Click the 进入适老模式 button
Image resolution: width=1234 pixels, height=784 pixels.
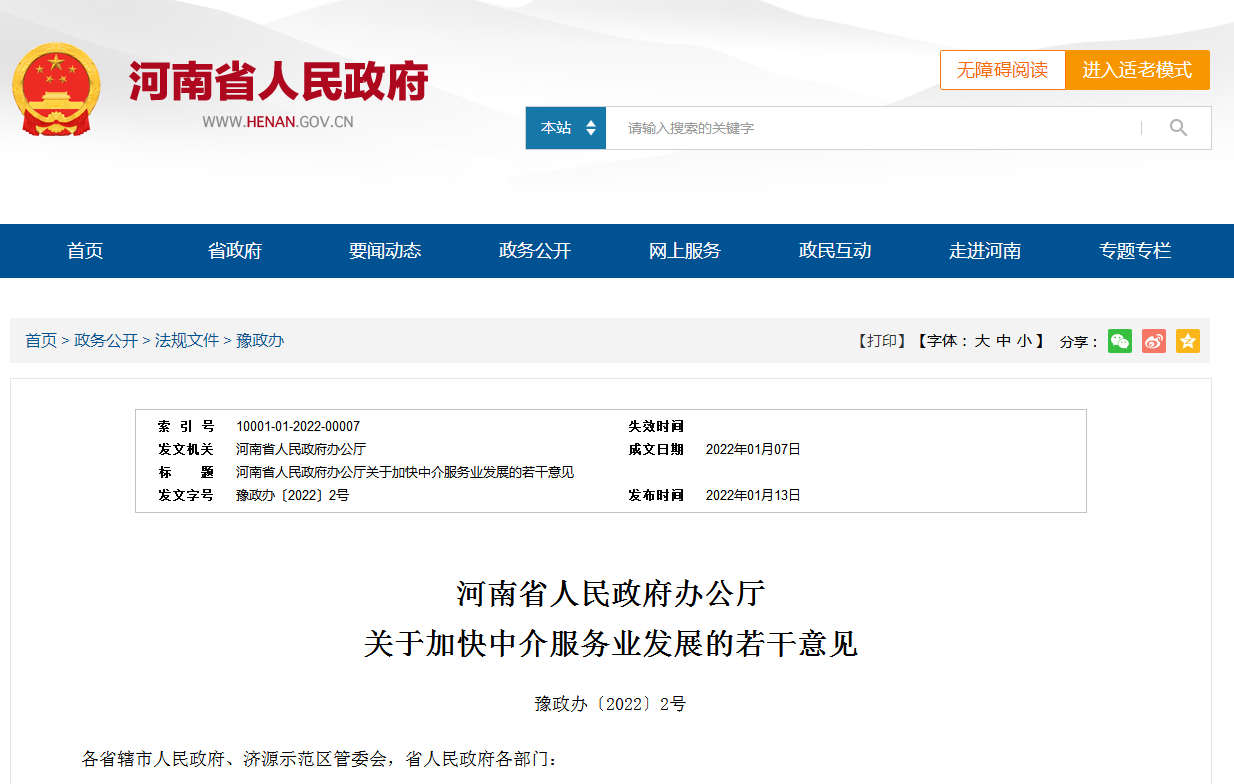[1137, 70]
